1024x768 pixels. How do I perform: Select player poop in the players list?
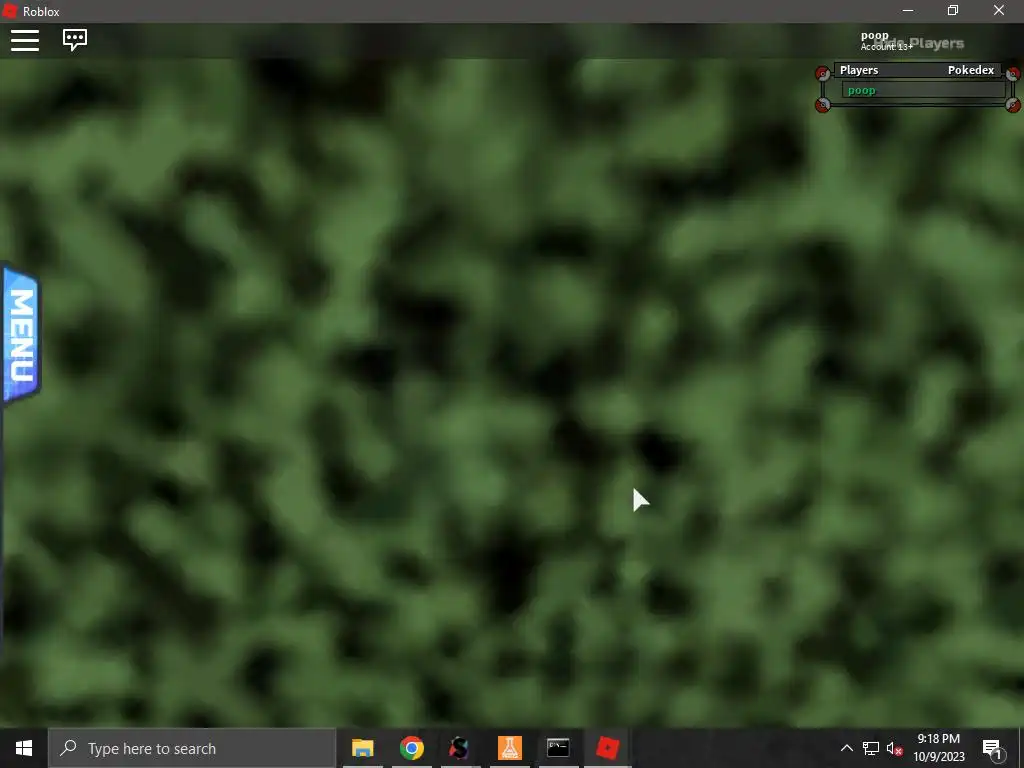923,90
